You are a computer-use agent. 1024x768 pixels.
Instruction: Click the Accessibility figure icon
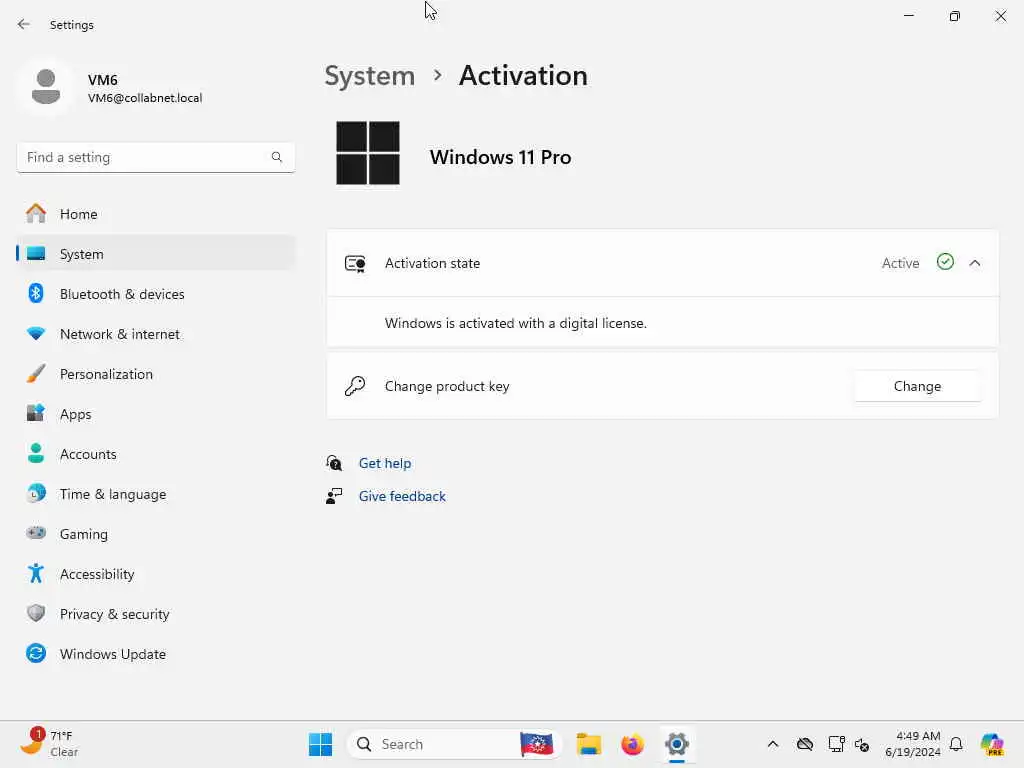(x=36, y=573)
